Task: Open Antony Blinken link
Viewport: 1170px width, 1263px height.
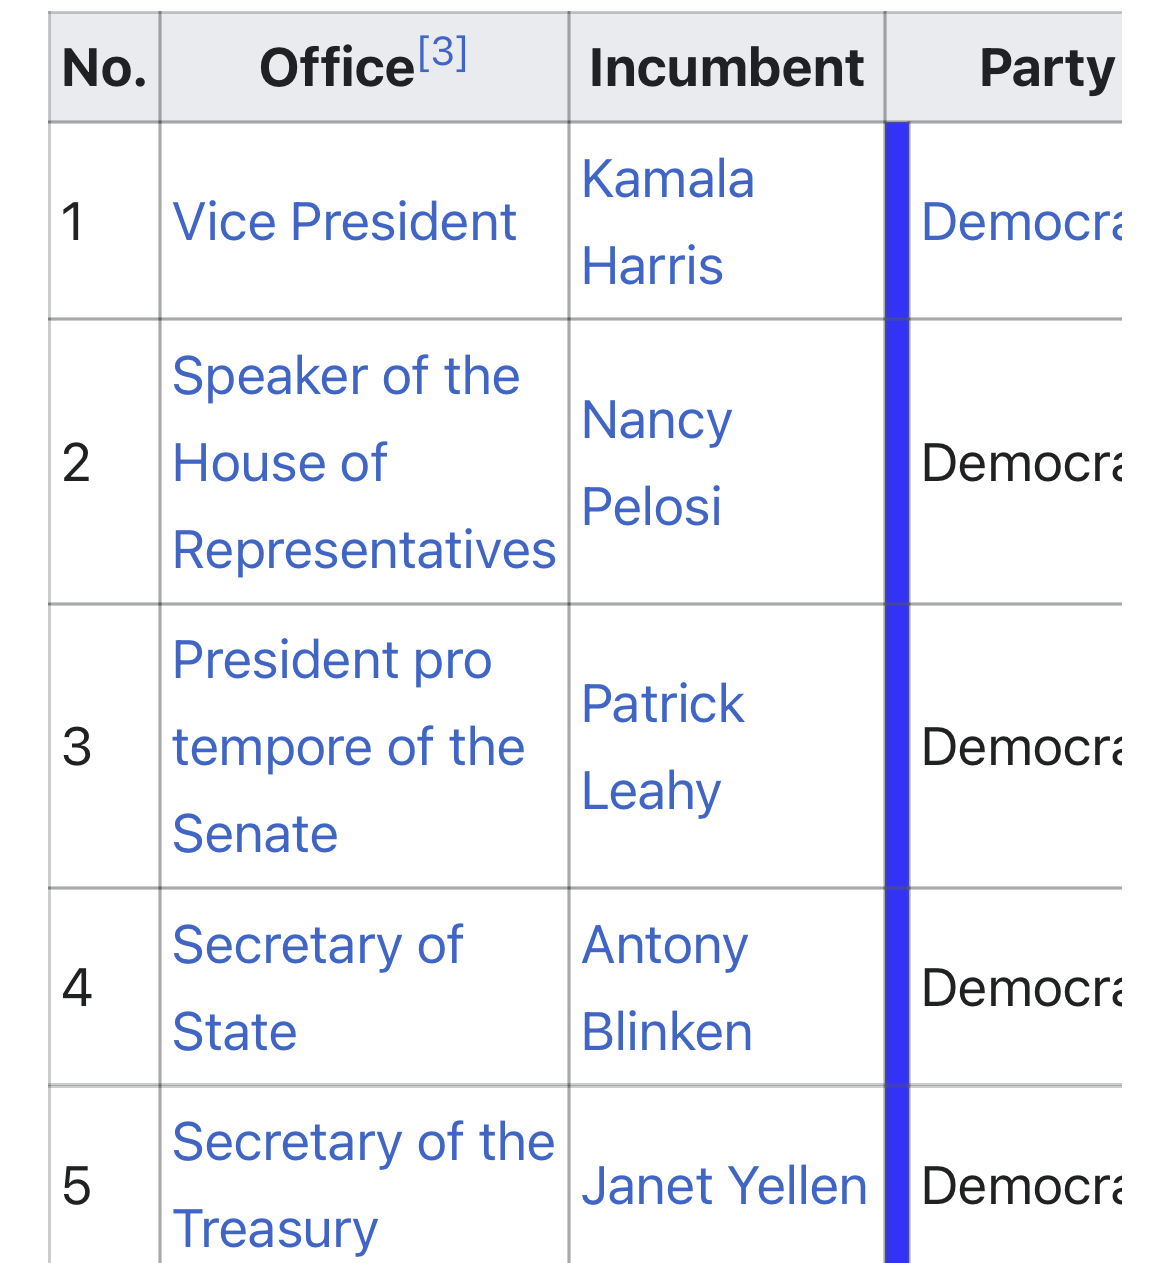Action: [x=667, y=988]
